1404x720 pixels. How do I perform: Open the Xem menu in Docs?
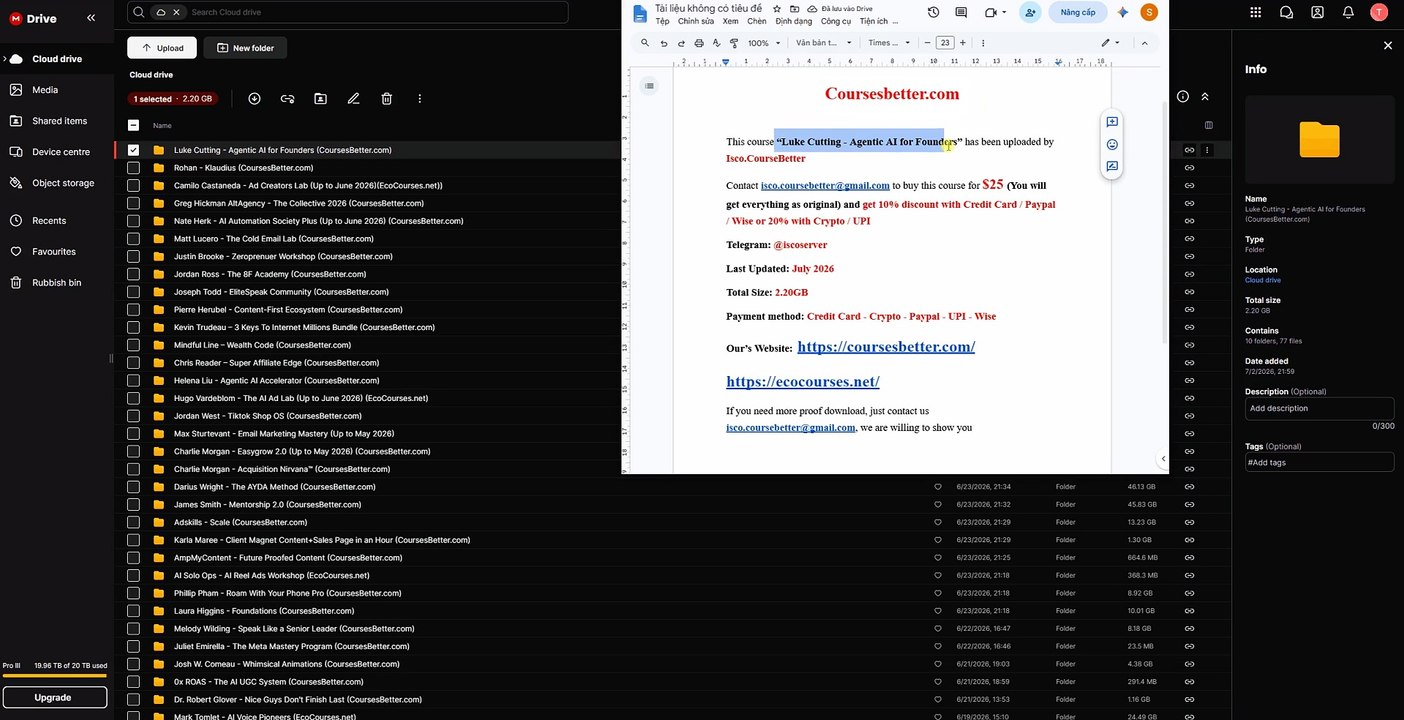[731, 21]
